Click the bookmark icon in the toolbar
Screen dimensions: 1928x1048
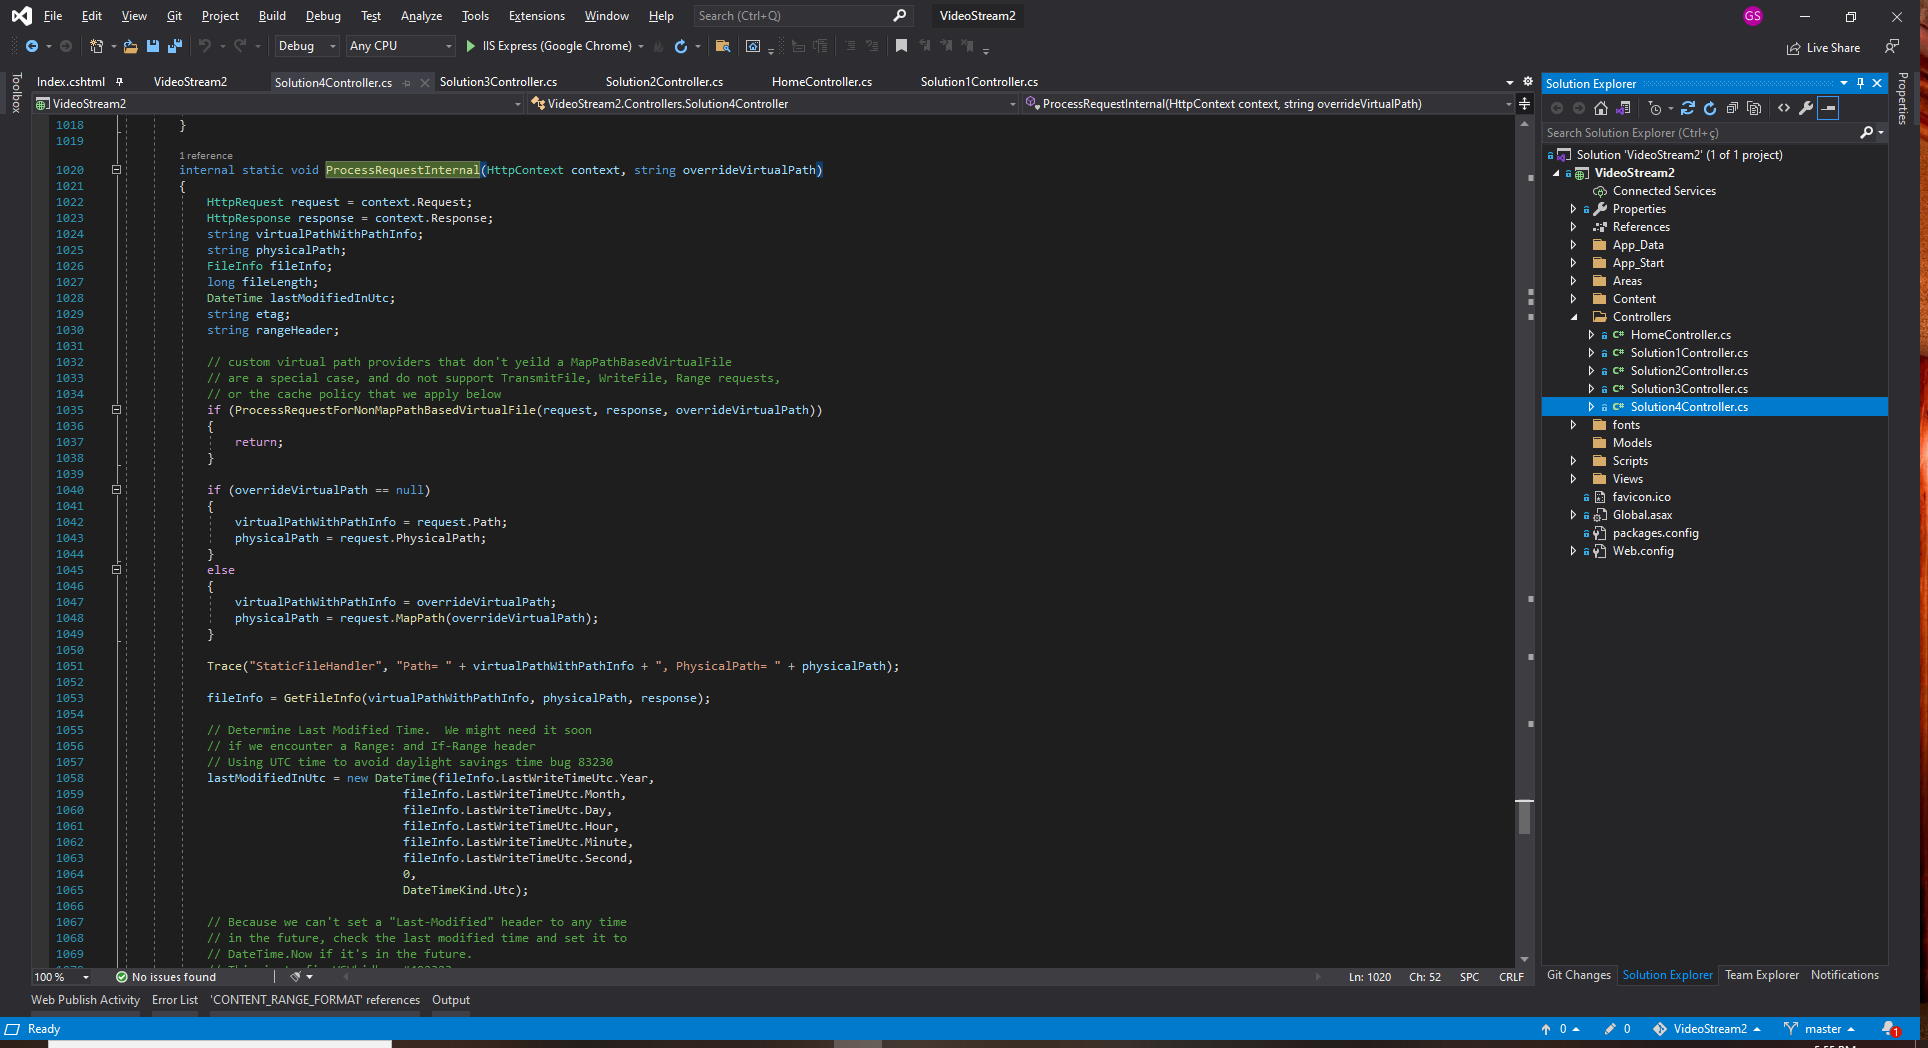tap(901, 46)
